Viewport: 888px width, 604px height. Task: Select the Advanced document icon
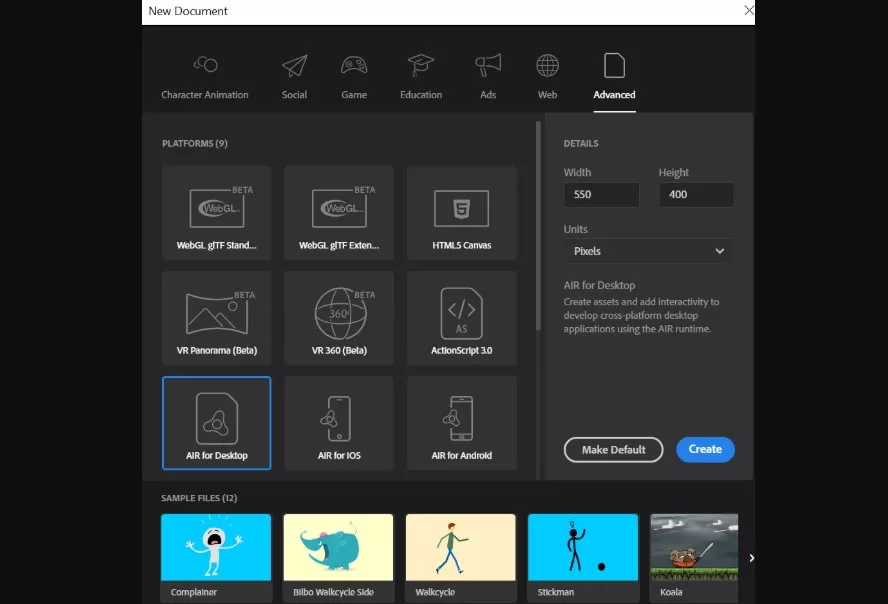614,65
